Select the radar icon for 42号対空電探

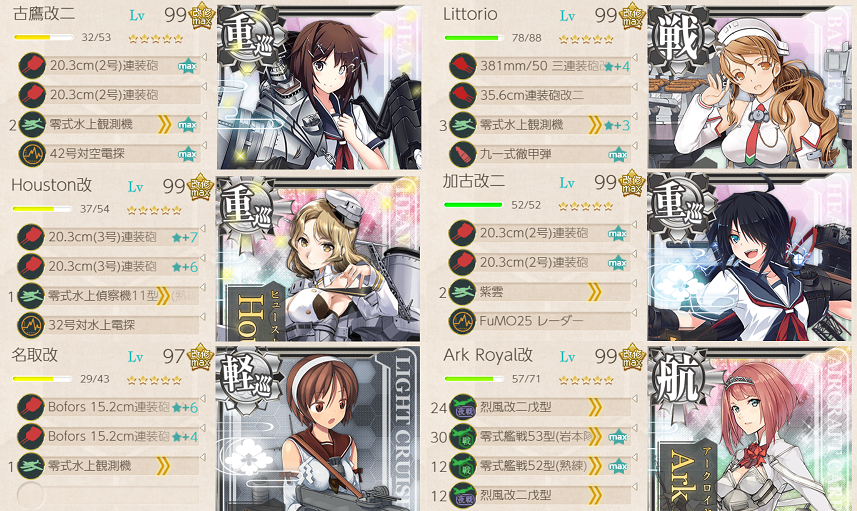(32, 154)
